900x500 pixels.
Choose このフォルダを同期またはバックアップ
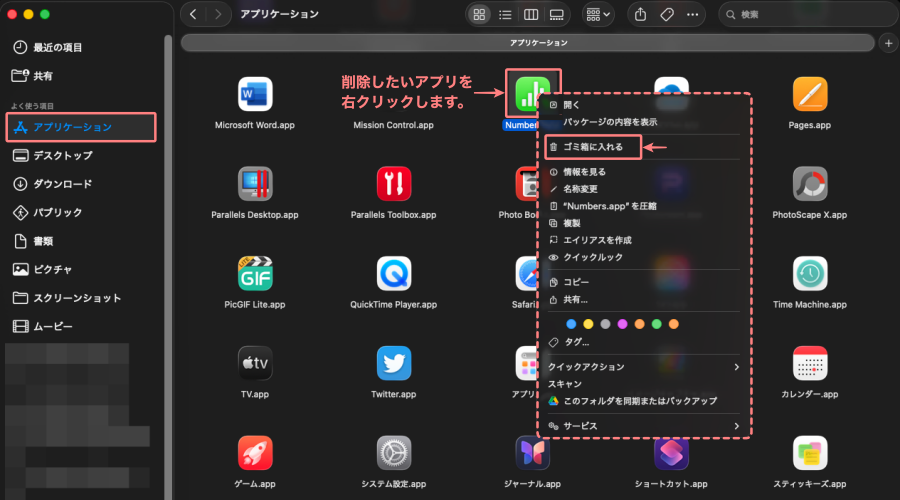[643, 401]
